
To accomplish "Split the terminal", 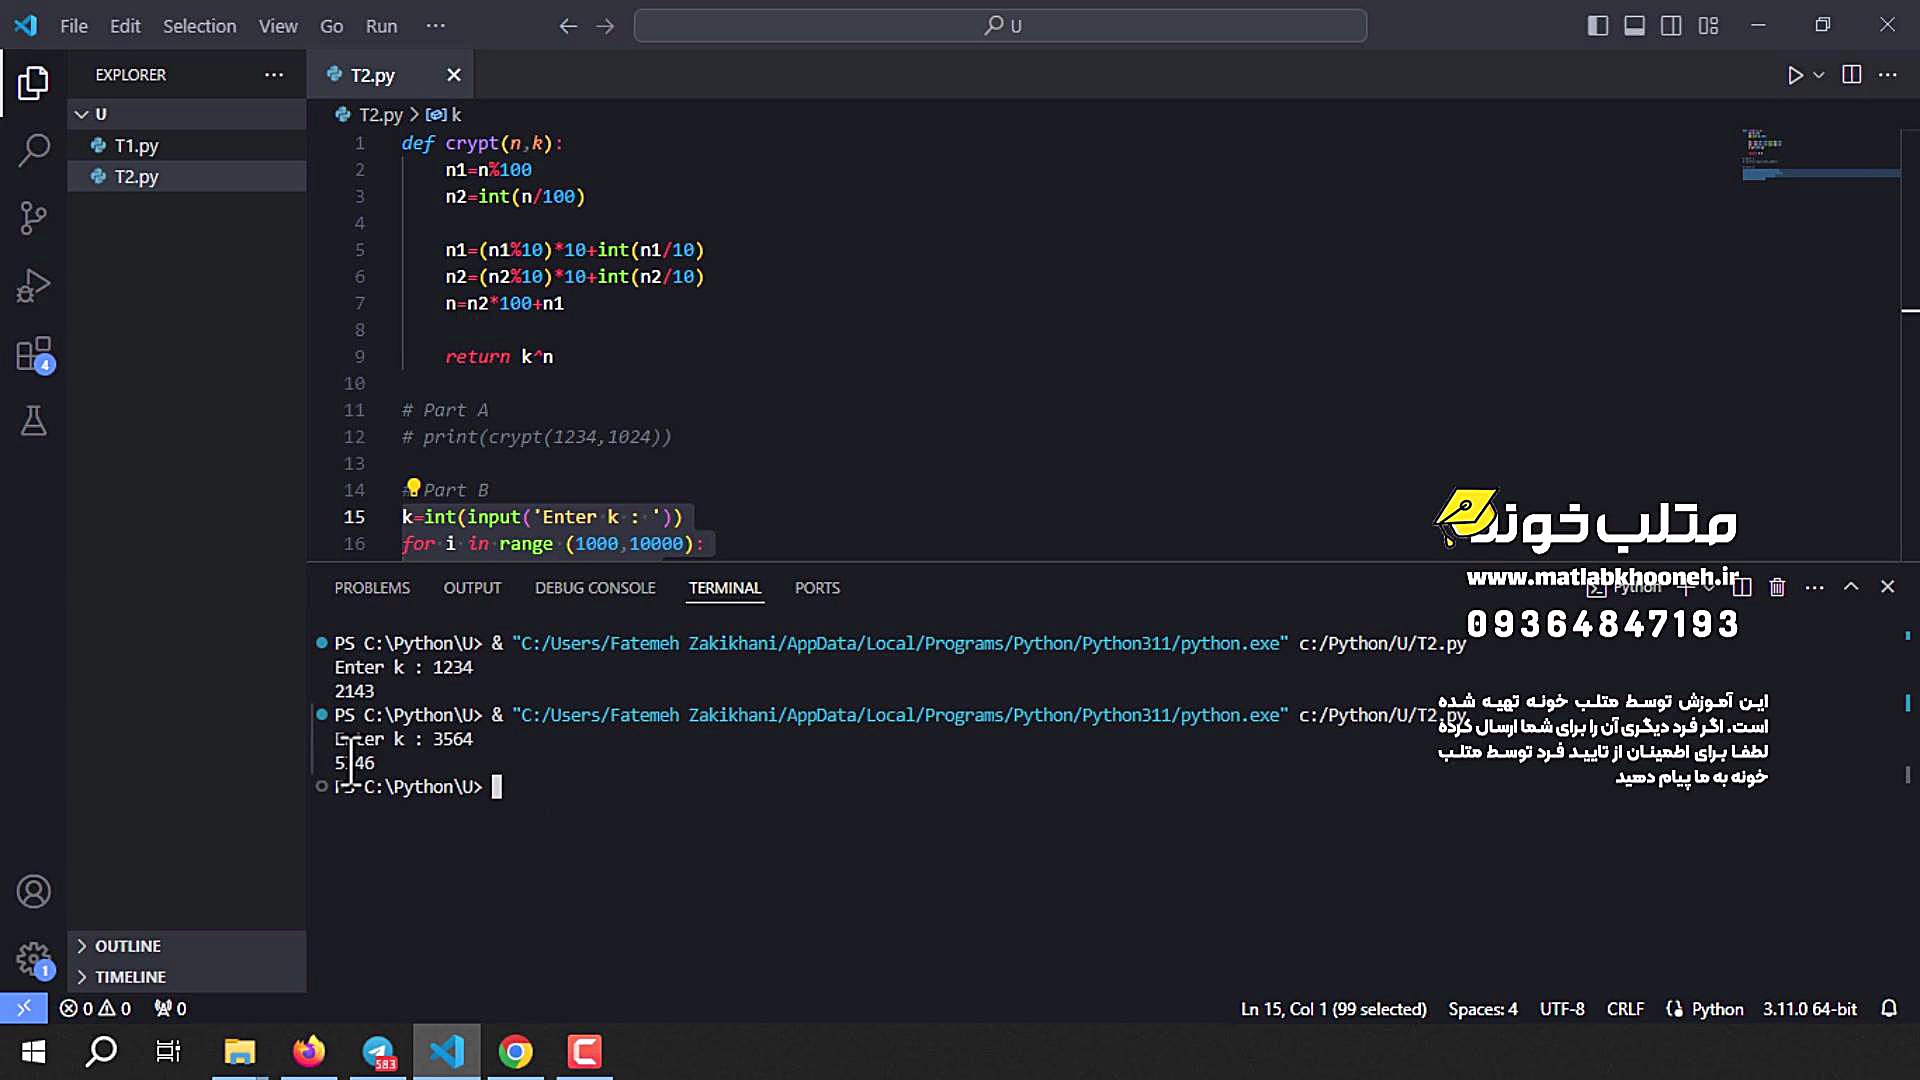I will (x=1742, y=587).
